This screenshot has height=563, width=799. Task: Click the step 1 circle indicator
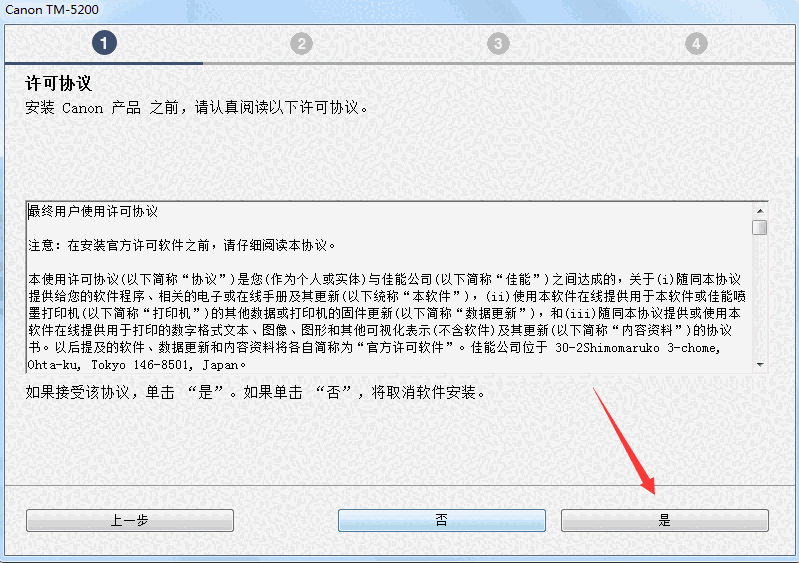point(104,43)
